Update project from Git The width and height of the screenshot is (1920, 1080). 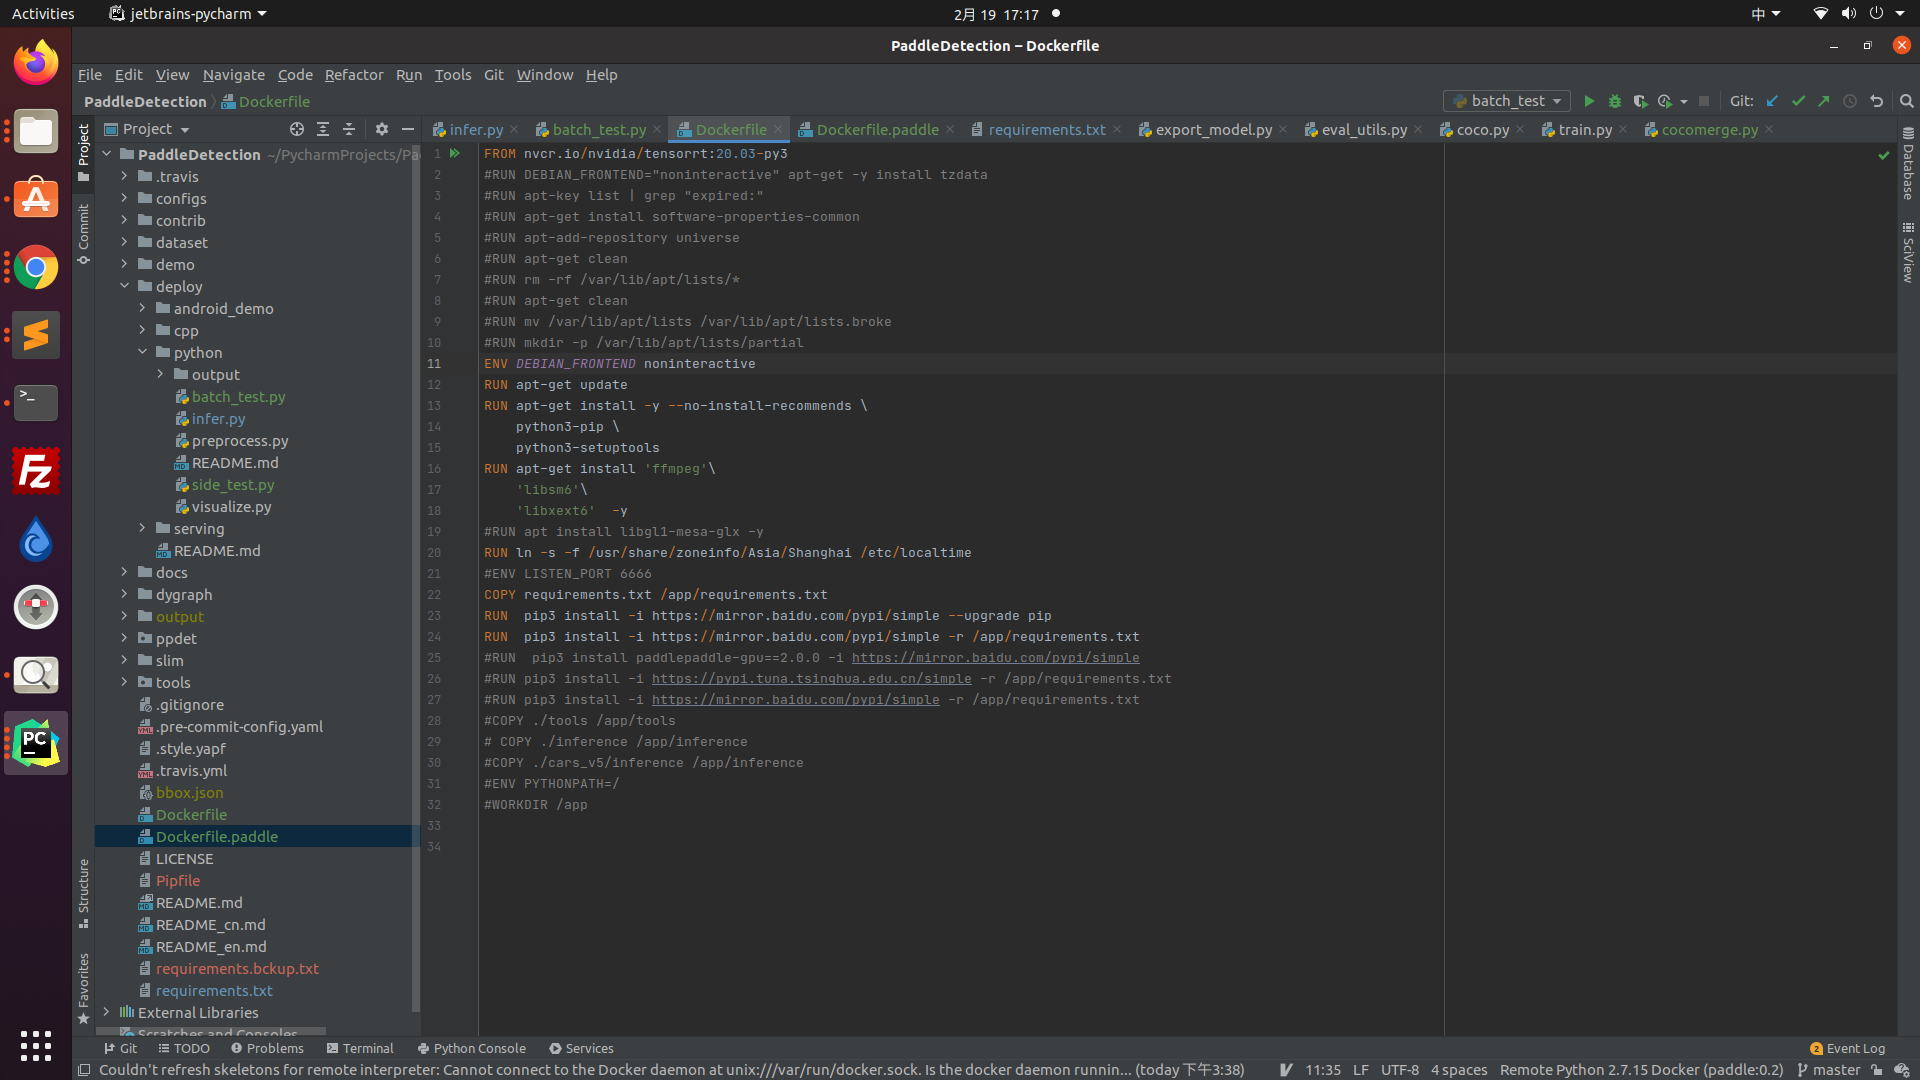pyautogui.click(x=1773, y=101)
